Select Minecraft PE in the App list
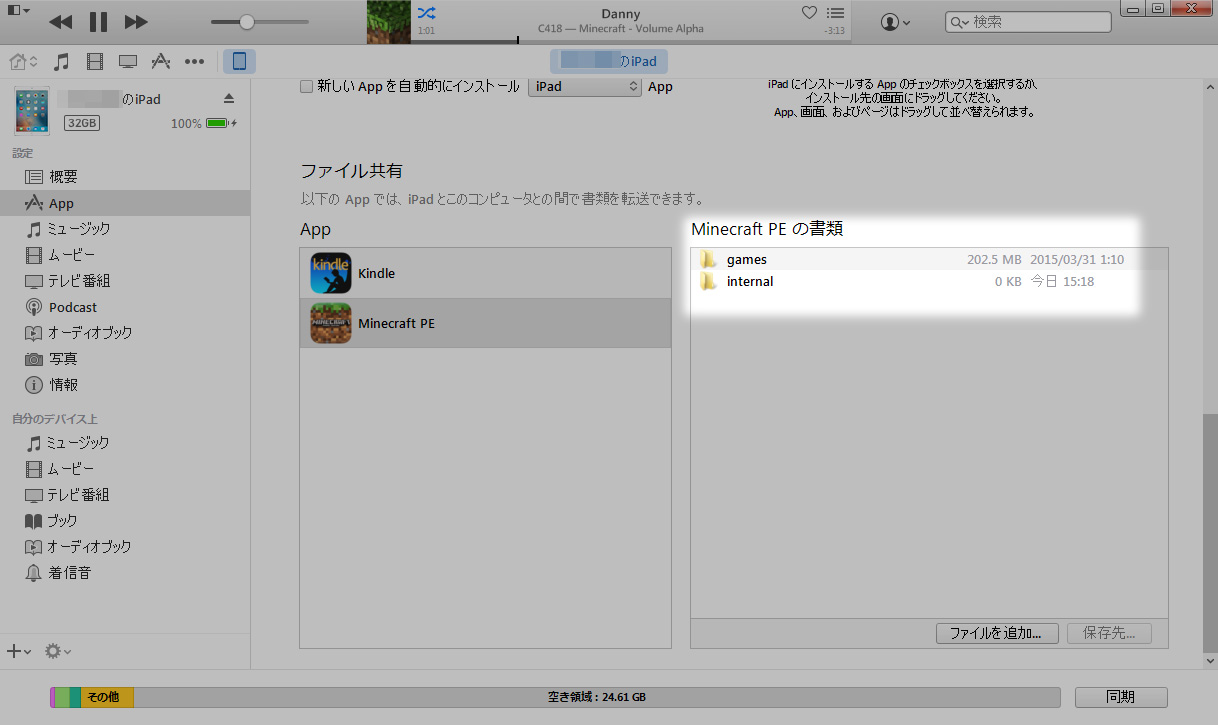The width and height of the screenshot is (1218, 725). click(485, 323)
